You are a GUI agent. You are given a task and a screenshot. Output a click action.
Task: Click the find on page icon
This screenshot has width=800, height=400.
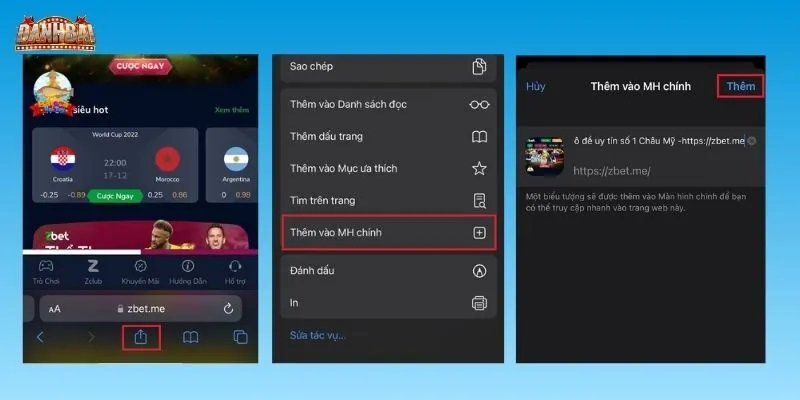(479, 201)
